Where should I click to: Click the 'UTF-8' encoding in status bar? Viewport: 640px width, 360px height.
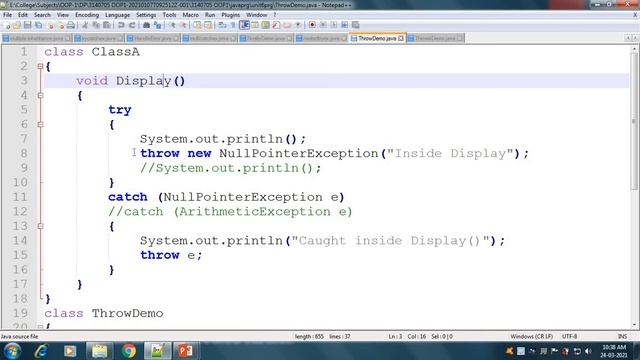tap(569, 336)
